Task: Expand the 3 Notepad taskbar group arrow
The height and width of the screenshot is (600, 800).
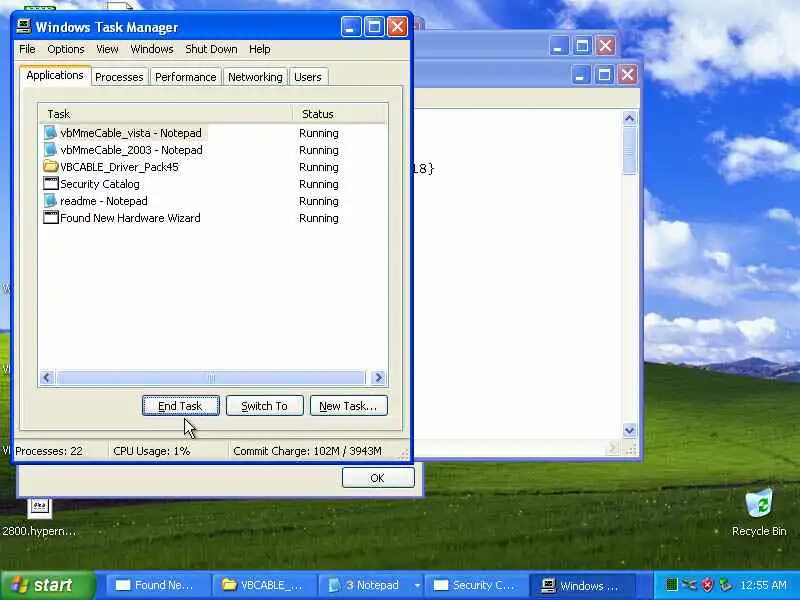Action: tap(417, 585)
